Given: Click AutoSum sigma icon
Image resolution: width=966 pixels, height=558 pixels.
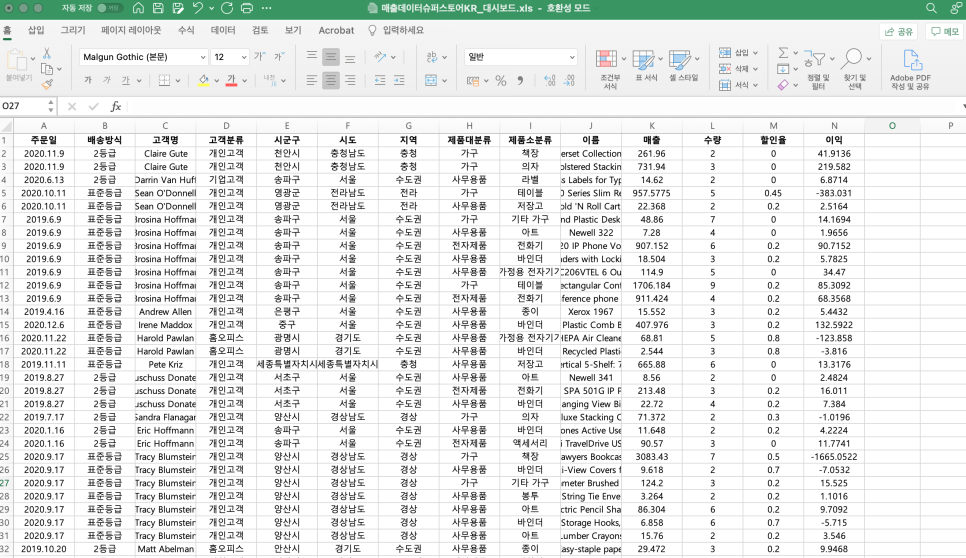Looking at the screenshot, I should click(783, 53).
